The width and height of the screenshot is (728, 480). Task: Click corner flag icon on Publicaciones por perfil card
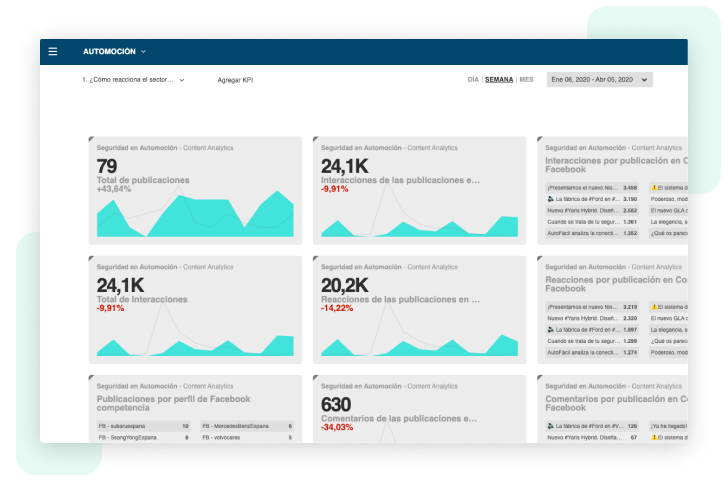point(91,377)
